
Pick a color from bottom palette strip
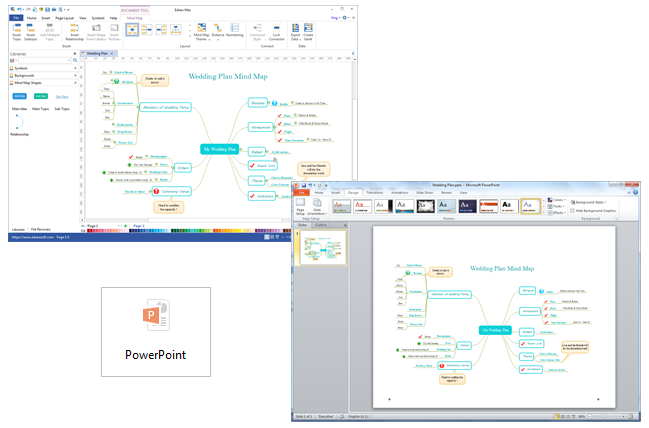200,233
